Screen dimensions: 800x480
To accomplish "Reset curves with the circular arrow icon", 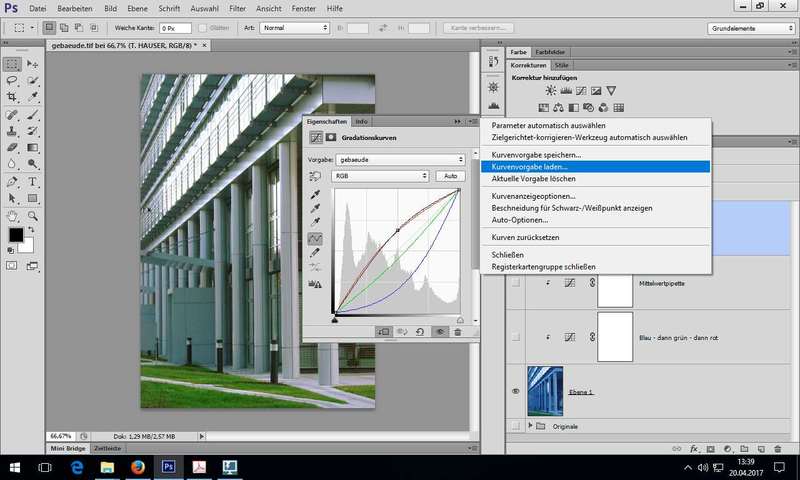I will click(420, 331).
